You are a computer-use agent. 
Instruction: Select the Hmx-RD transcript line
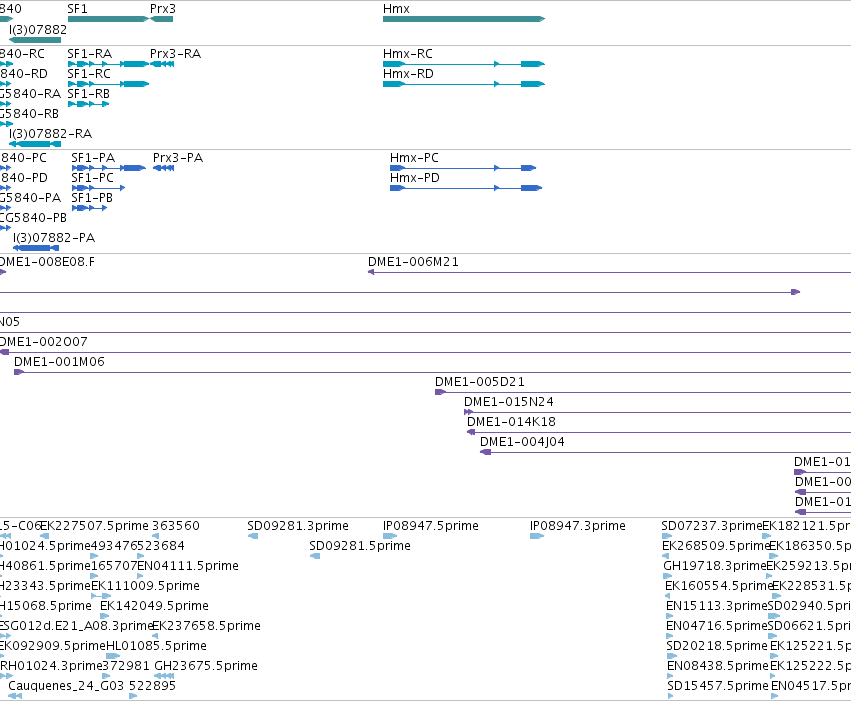coord(464,84)
